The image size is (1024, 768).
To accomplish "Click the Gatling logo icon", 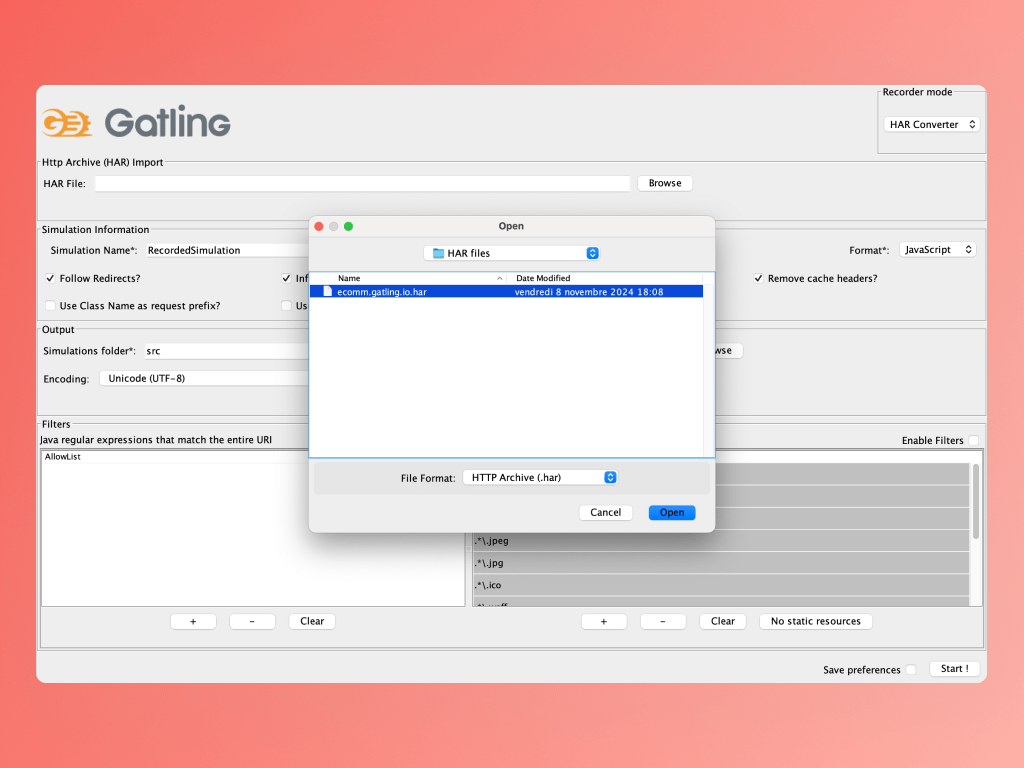I will point(67,123).
